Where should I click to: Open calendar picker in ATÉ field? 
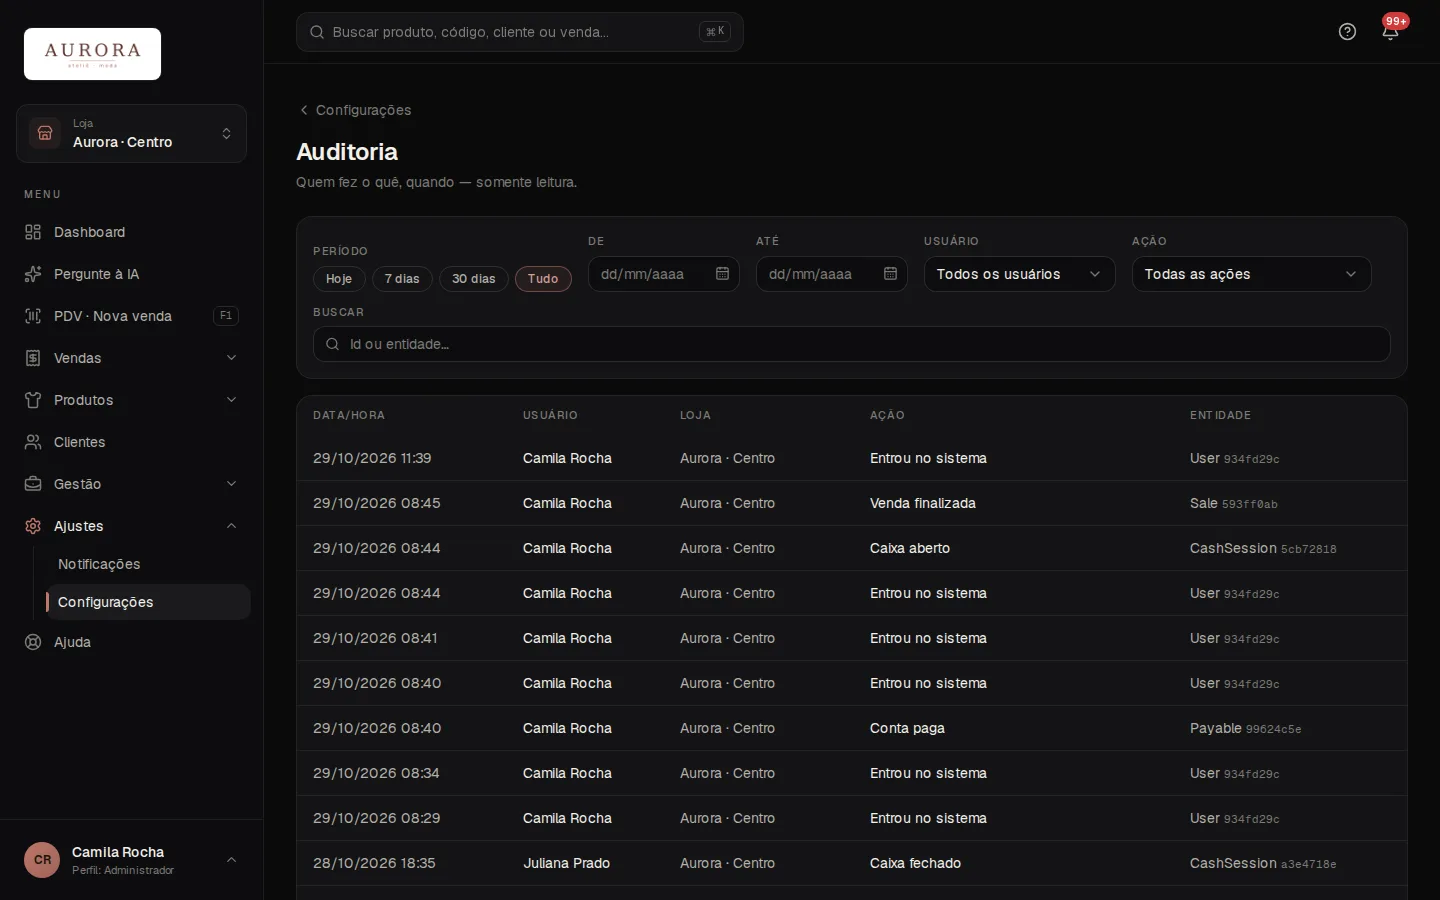point(891,274)
